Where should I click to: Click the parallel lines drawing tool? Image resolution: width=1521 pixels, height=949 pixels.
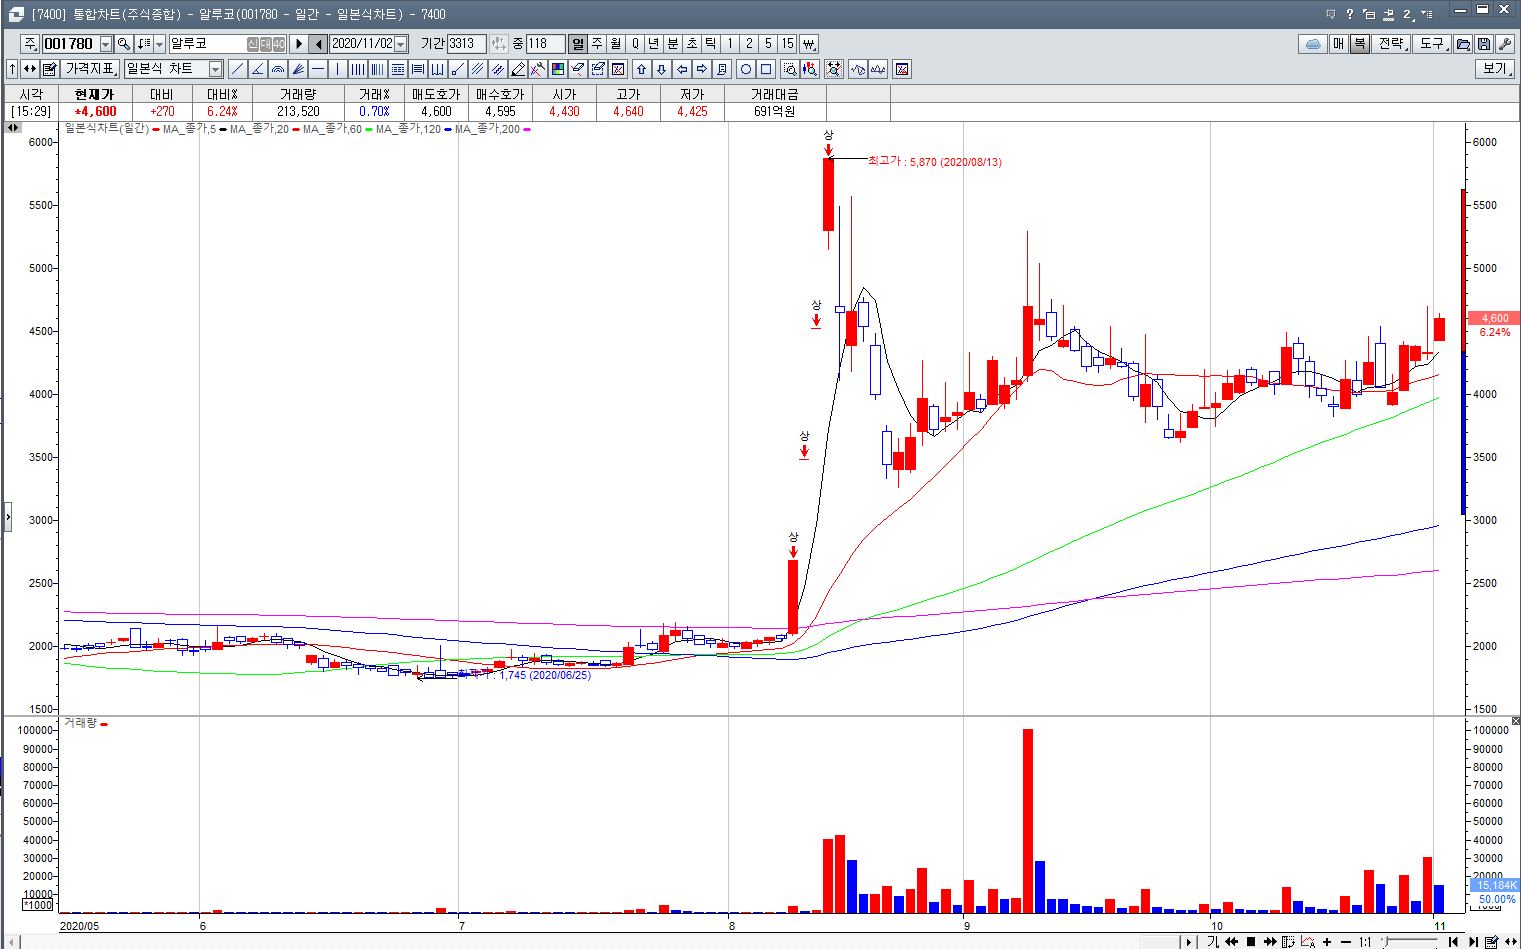pyautogui.click(x=477, y=69)
